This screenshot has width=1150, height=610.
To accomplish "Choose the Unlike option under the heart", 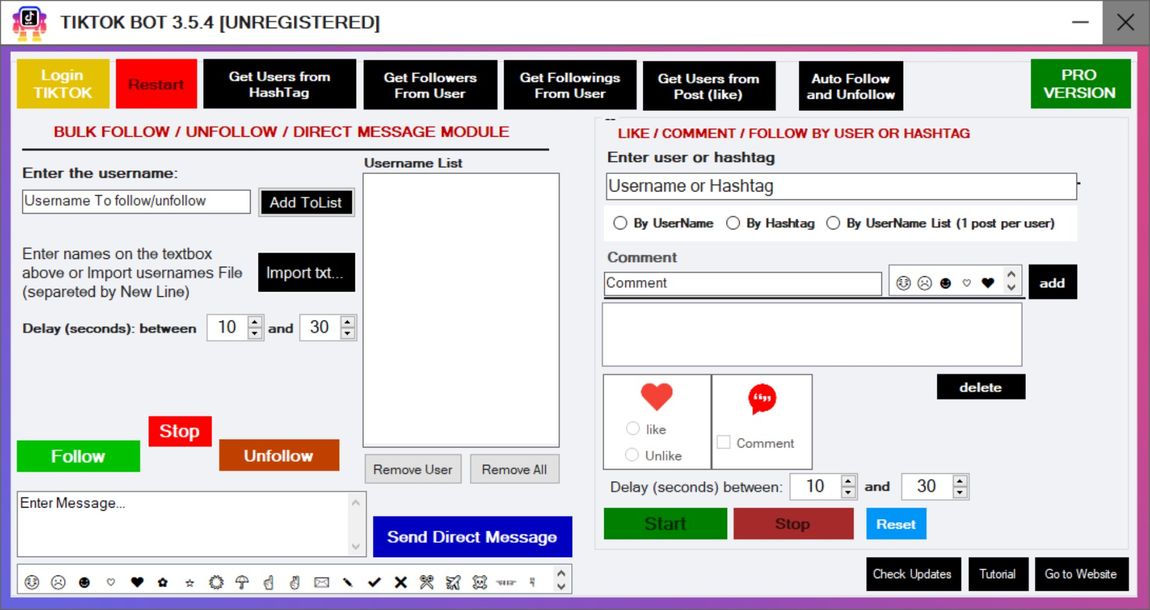I will (633, 457).
